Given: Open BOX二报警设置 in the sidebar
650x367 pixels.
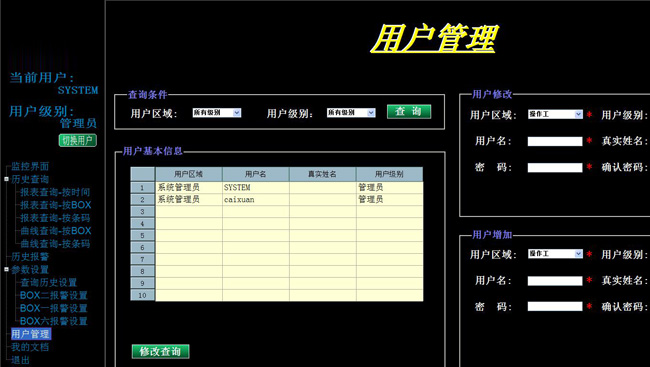Looking at the screenshot, I should tap(54, 295).
